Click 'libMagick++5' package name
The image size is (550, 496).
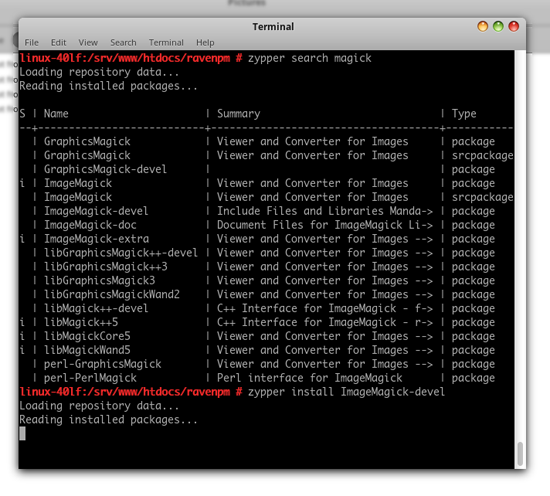(81, 322)
